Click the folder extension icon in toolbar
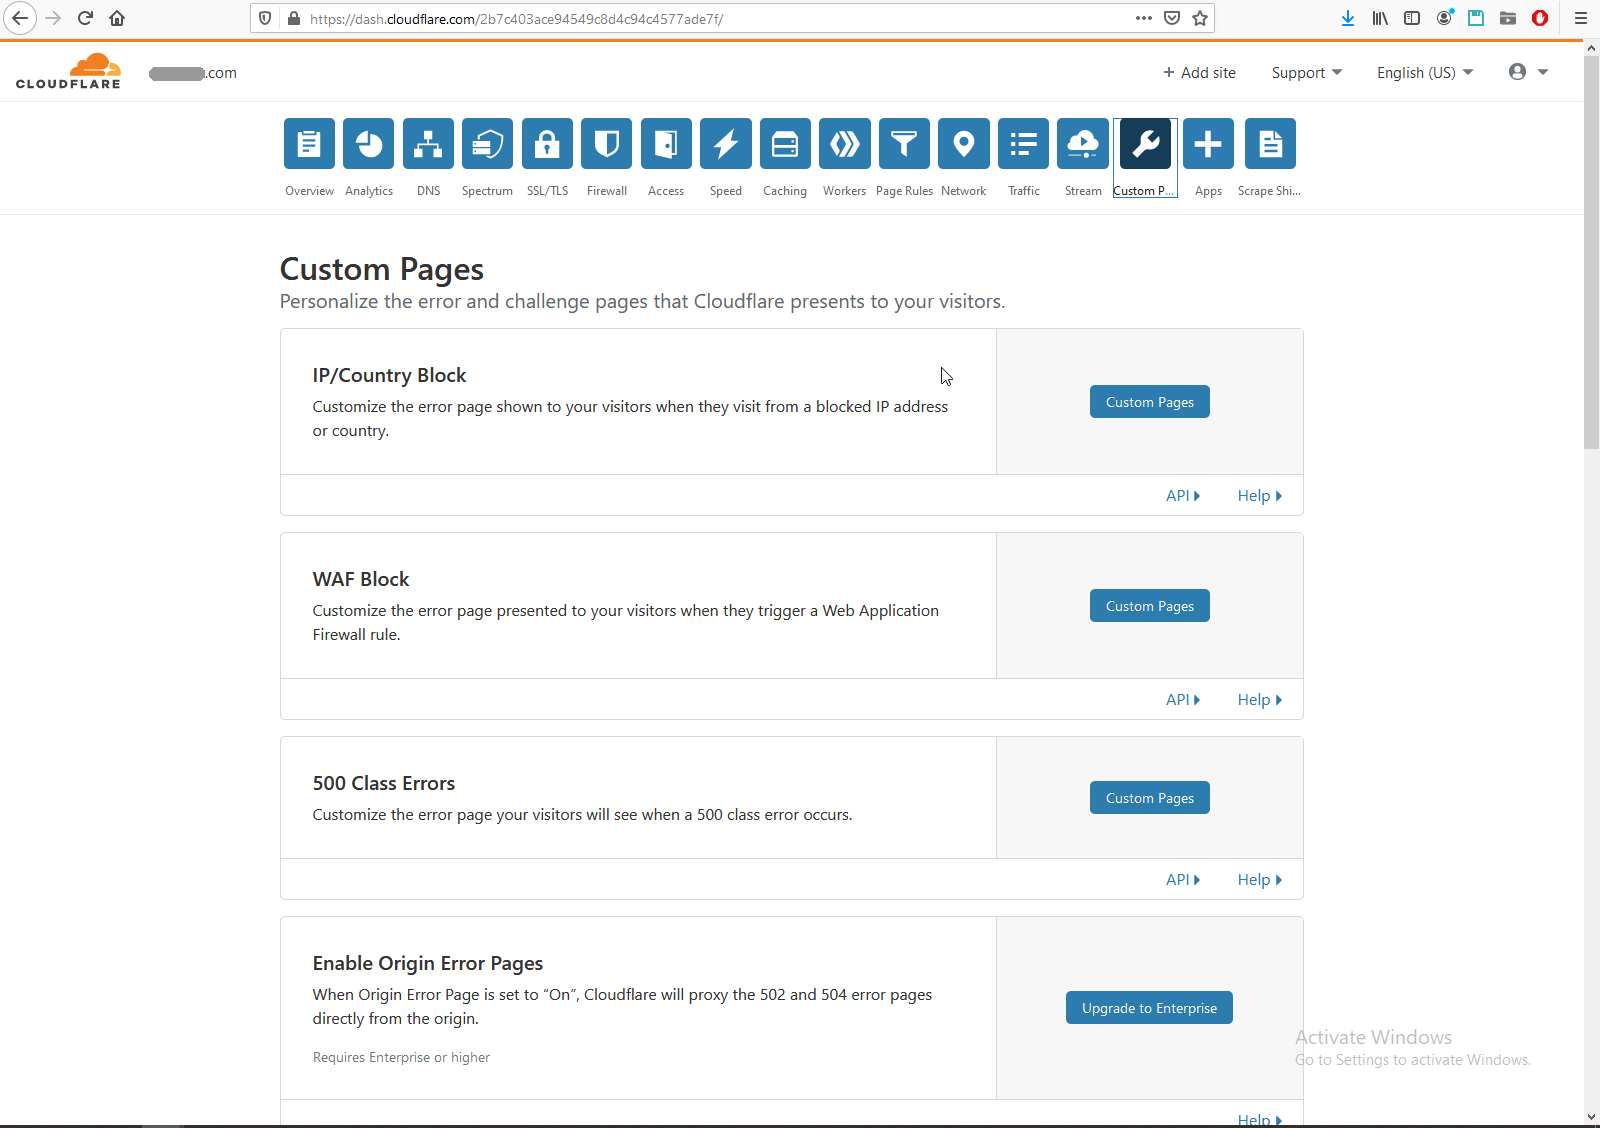The image size is (1600, 1128). pyautogui.click(x=1508, y=18)
